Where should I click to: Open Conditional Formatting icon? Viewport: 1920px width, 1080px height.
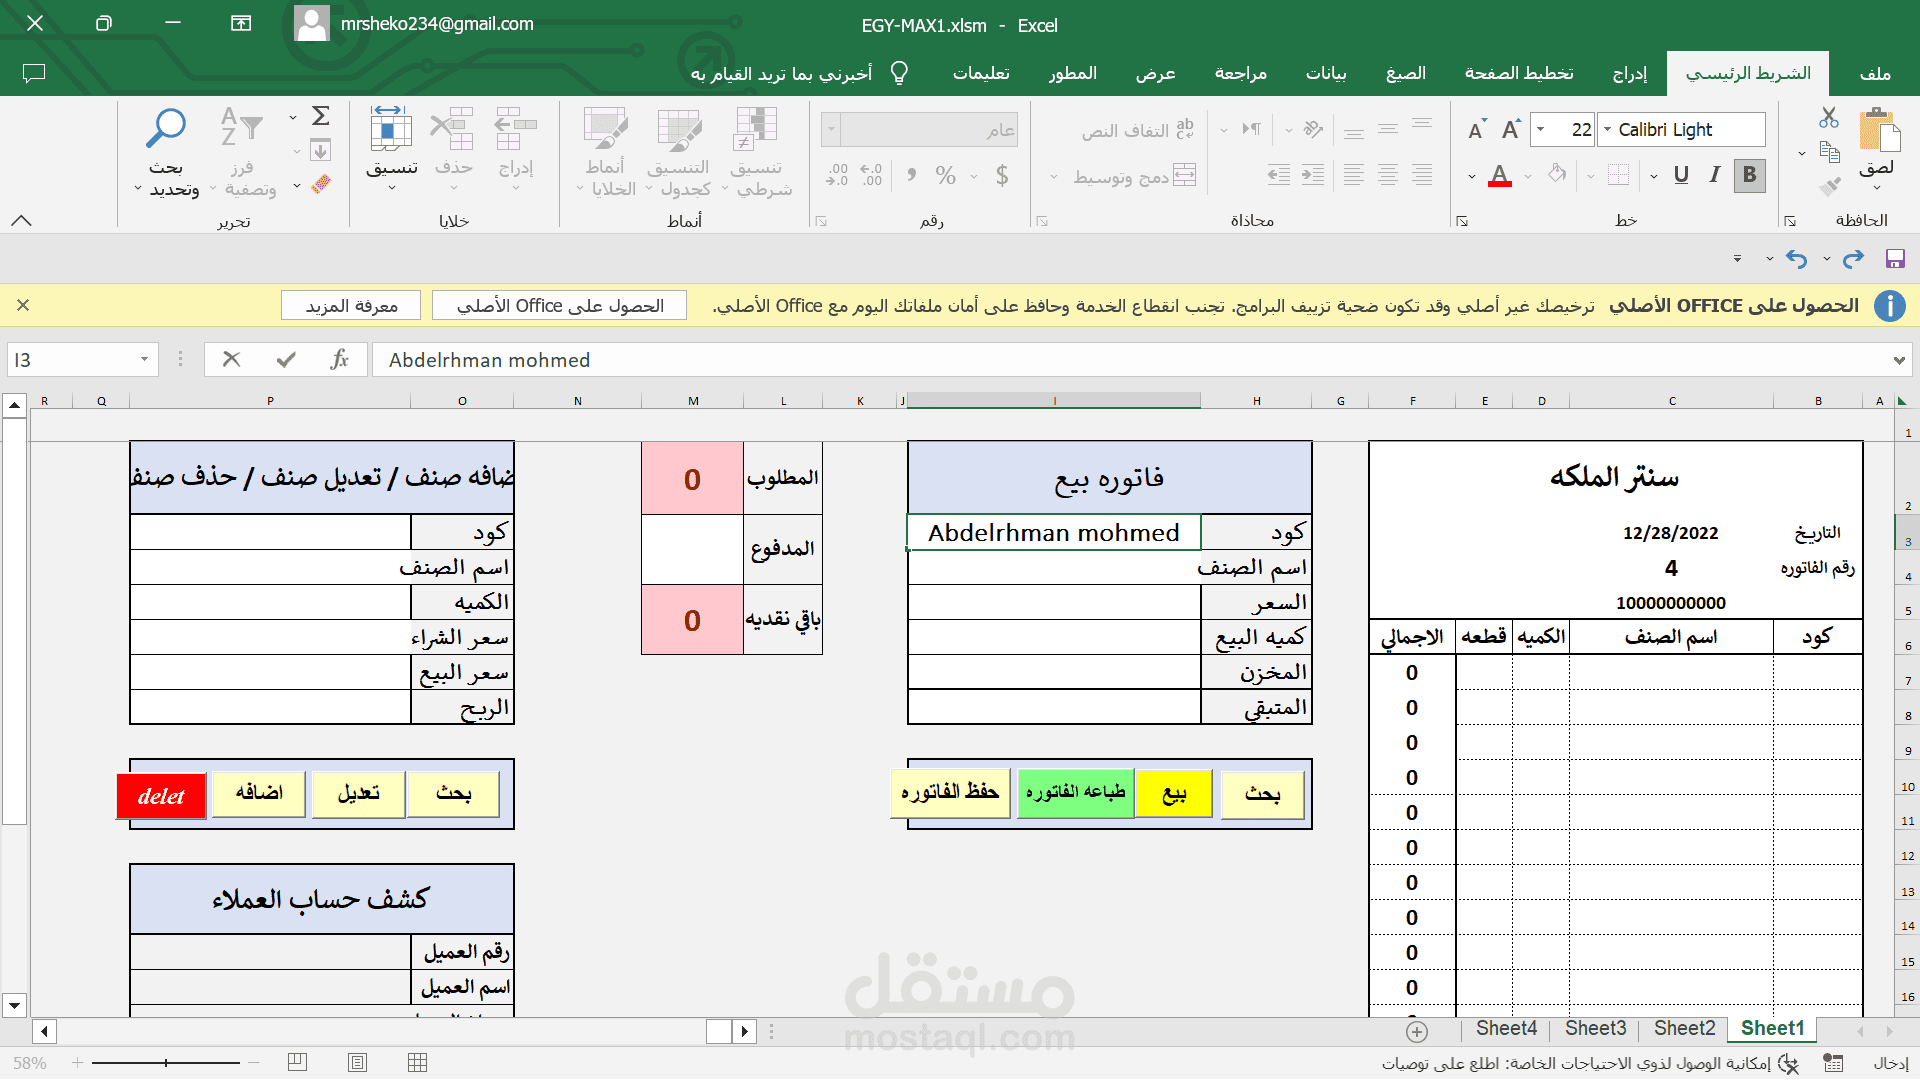[x=756, y=130]
